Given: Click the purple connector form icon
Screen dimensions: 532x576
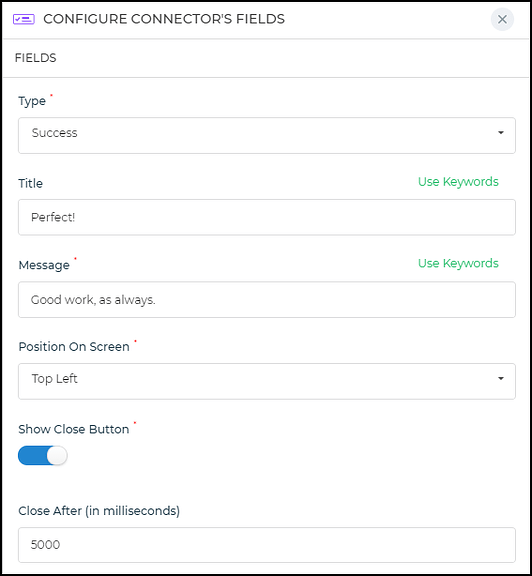Looking at the screenshot, I should [24, 19].
